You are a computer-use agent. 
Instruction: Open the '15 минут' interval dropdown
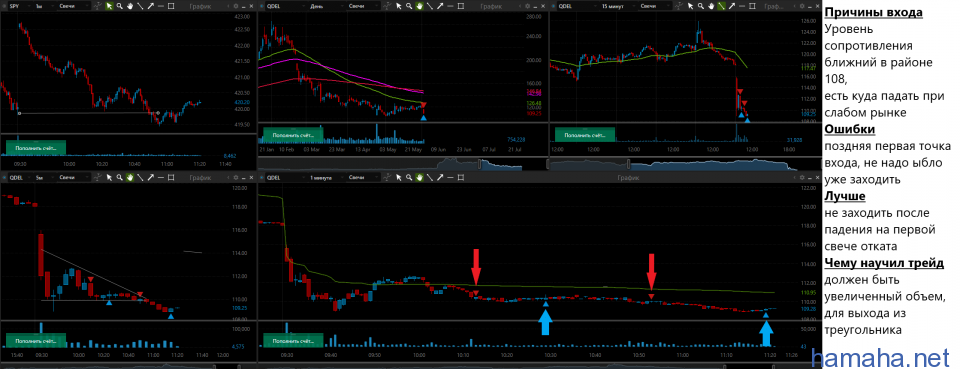(x=617, y=6)
